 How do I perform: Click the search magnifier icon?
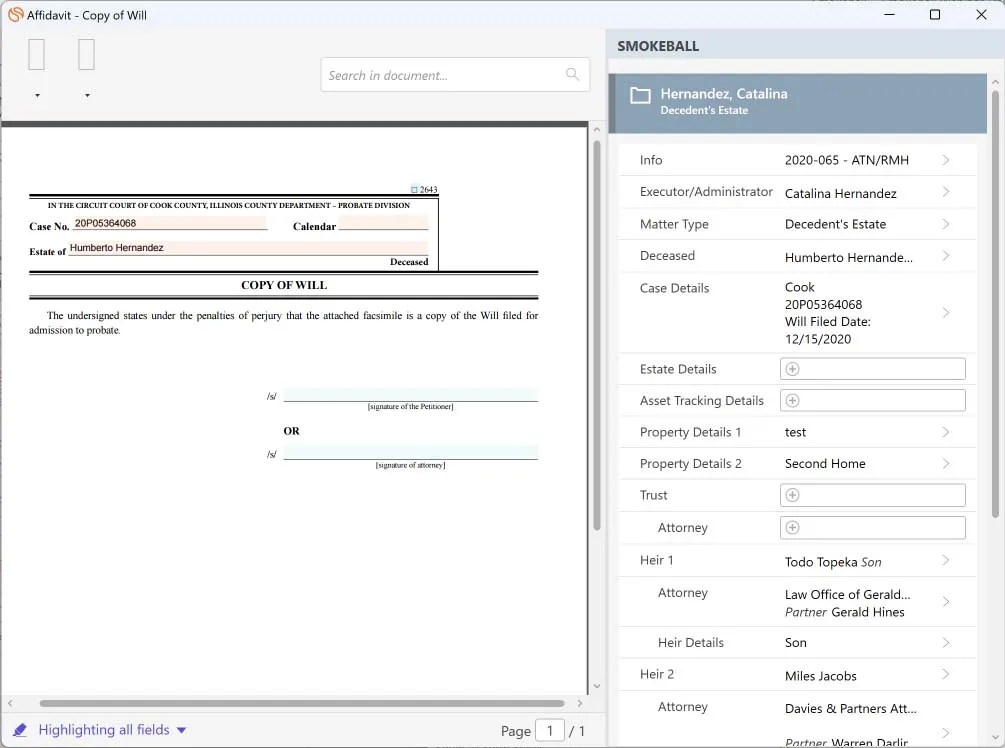[572, 74]
